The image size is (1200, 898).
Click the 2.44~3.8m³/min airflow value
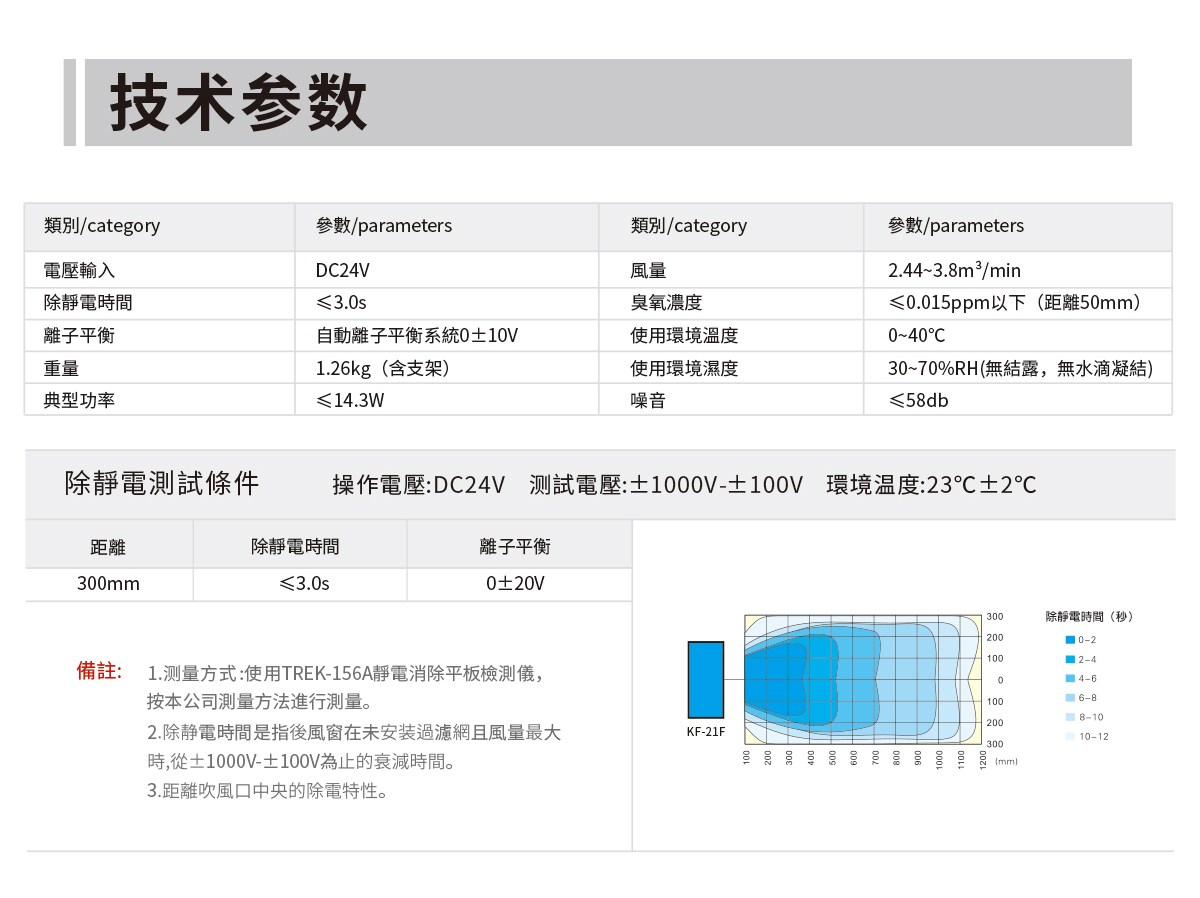click(x=954, y=271)
